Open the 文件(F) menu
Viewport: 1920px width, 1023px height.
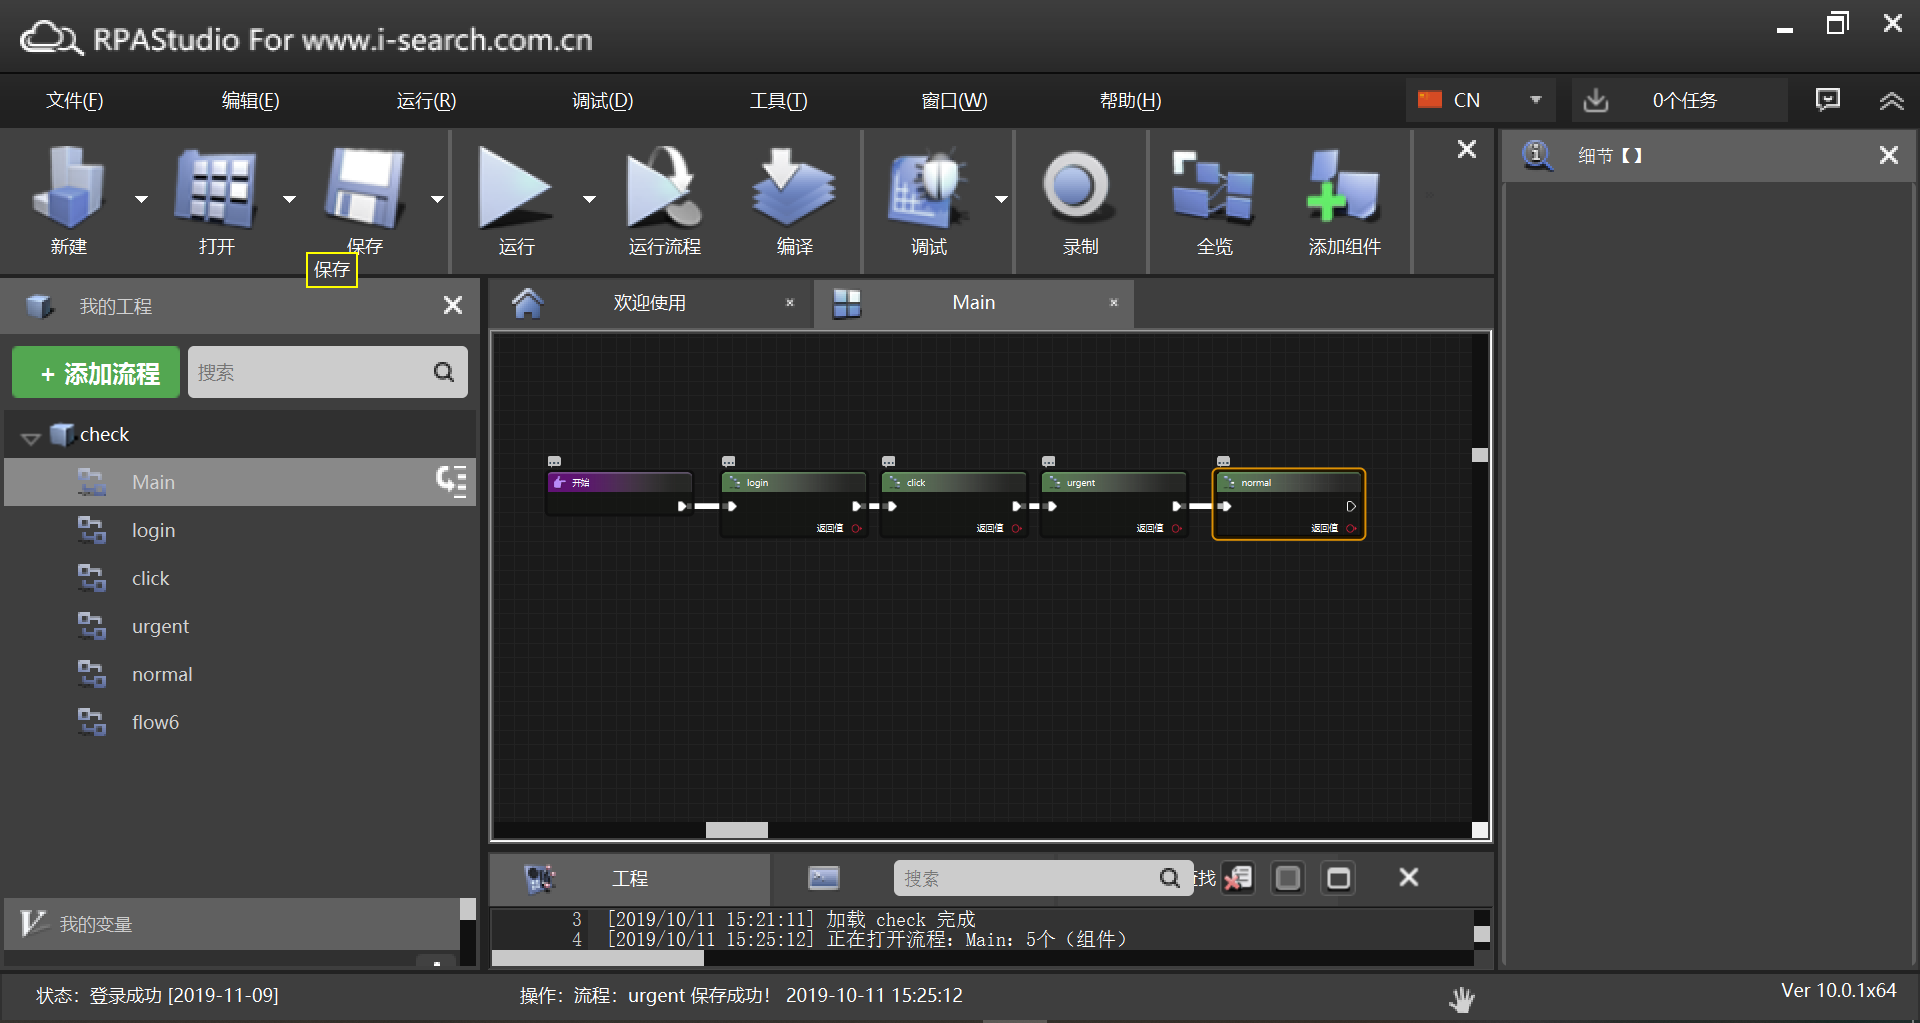click(x=75, y=100)
